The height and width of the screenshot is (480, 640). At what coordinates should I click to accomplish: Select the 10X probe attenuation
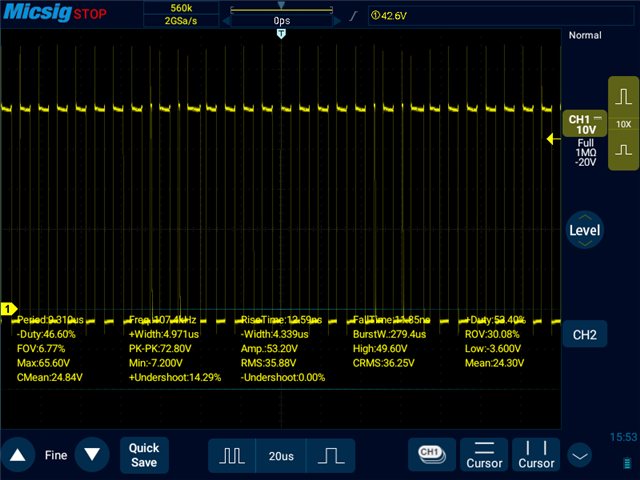point(623,124)
